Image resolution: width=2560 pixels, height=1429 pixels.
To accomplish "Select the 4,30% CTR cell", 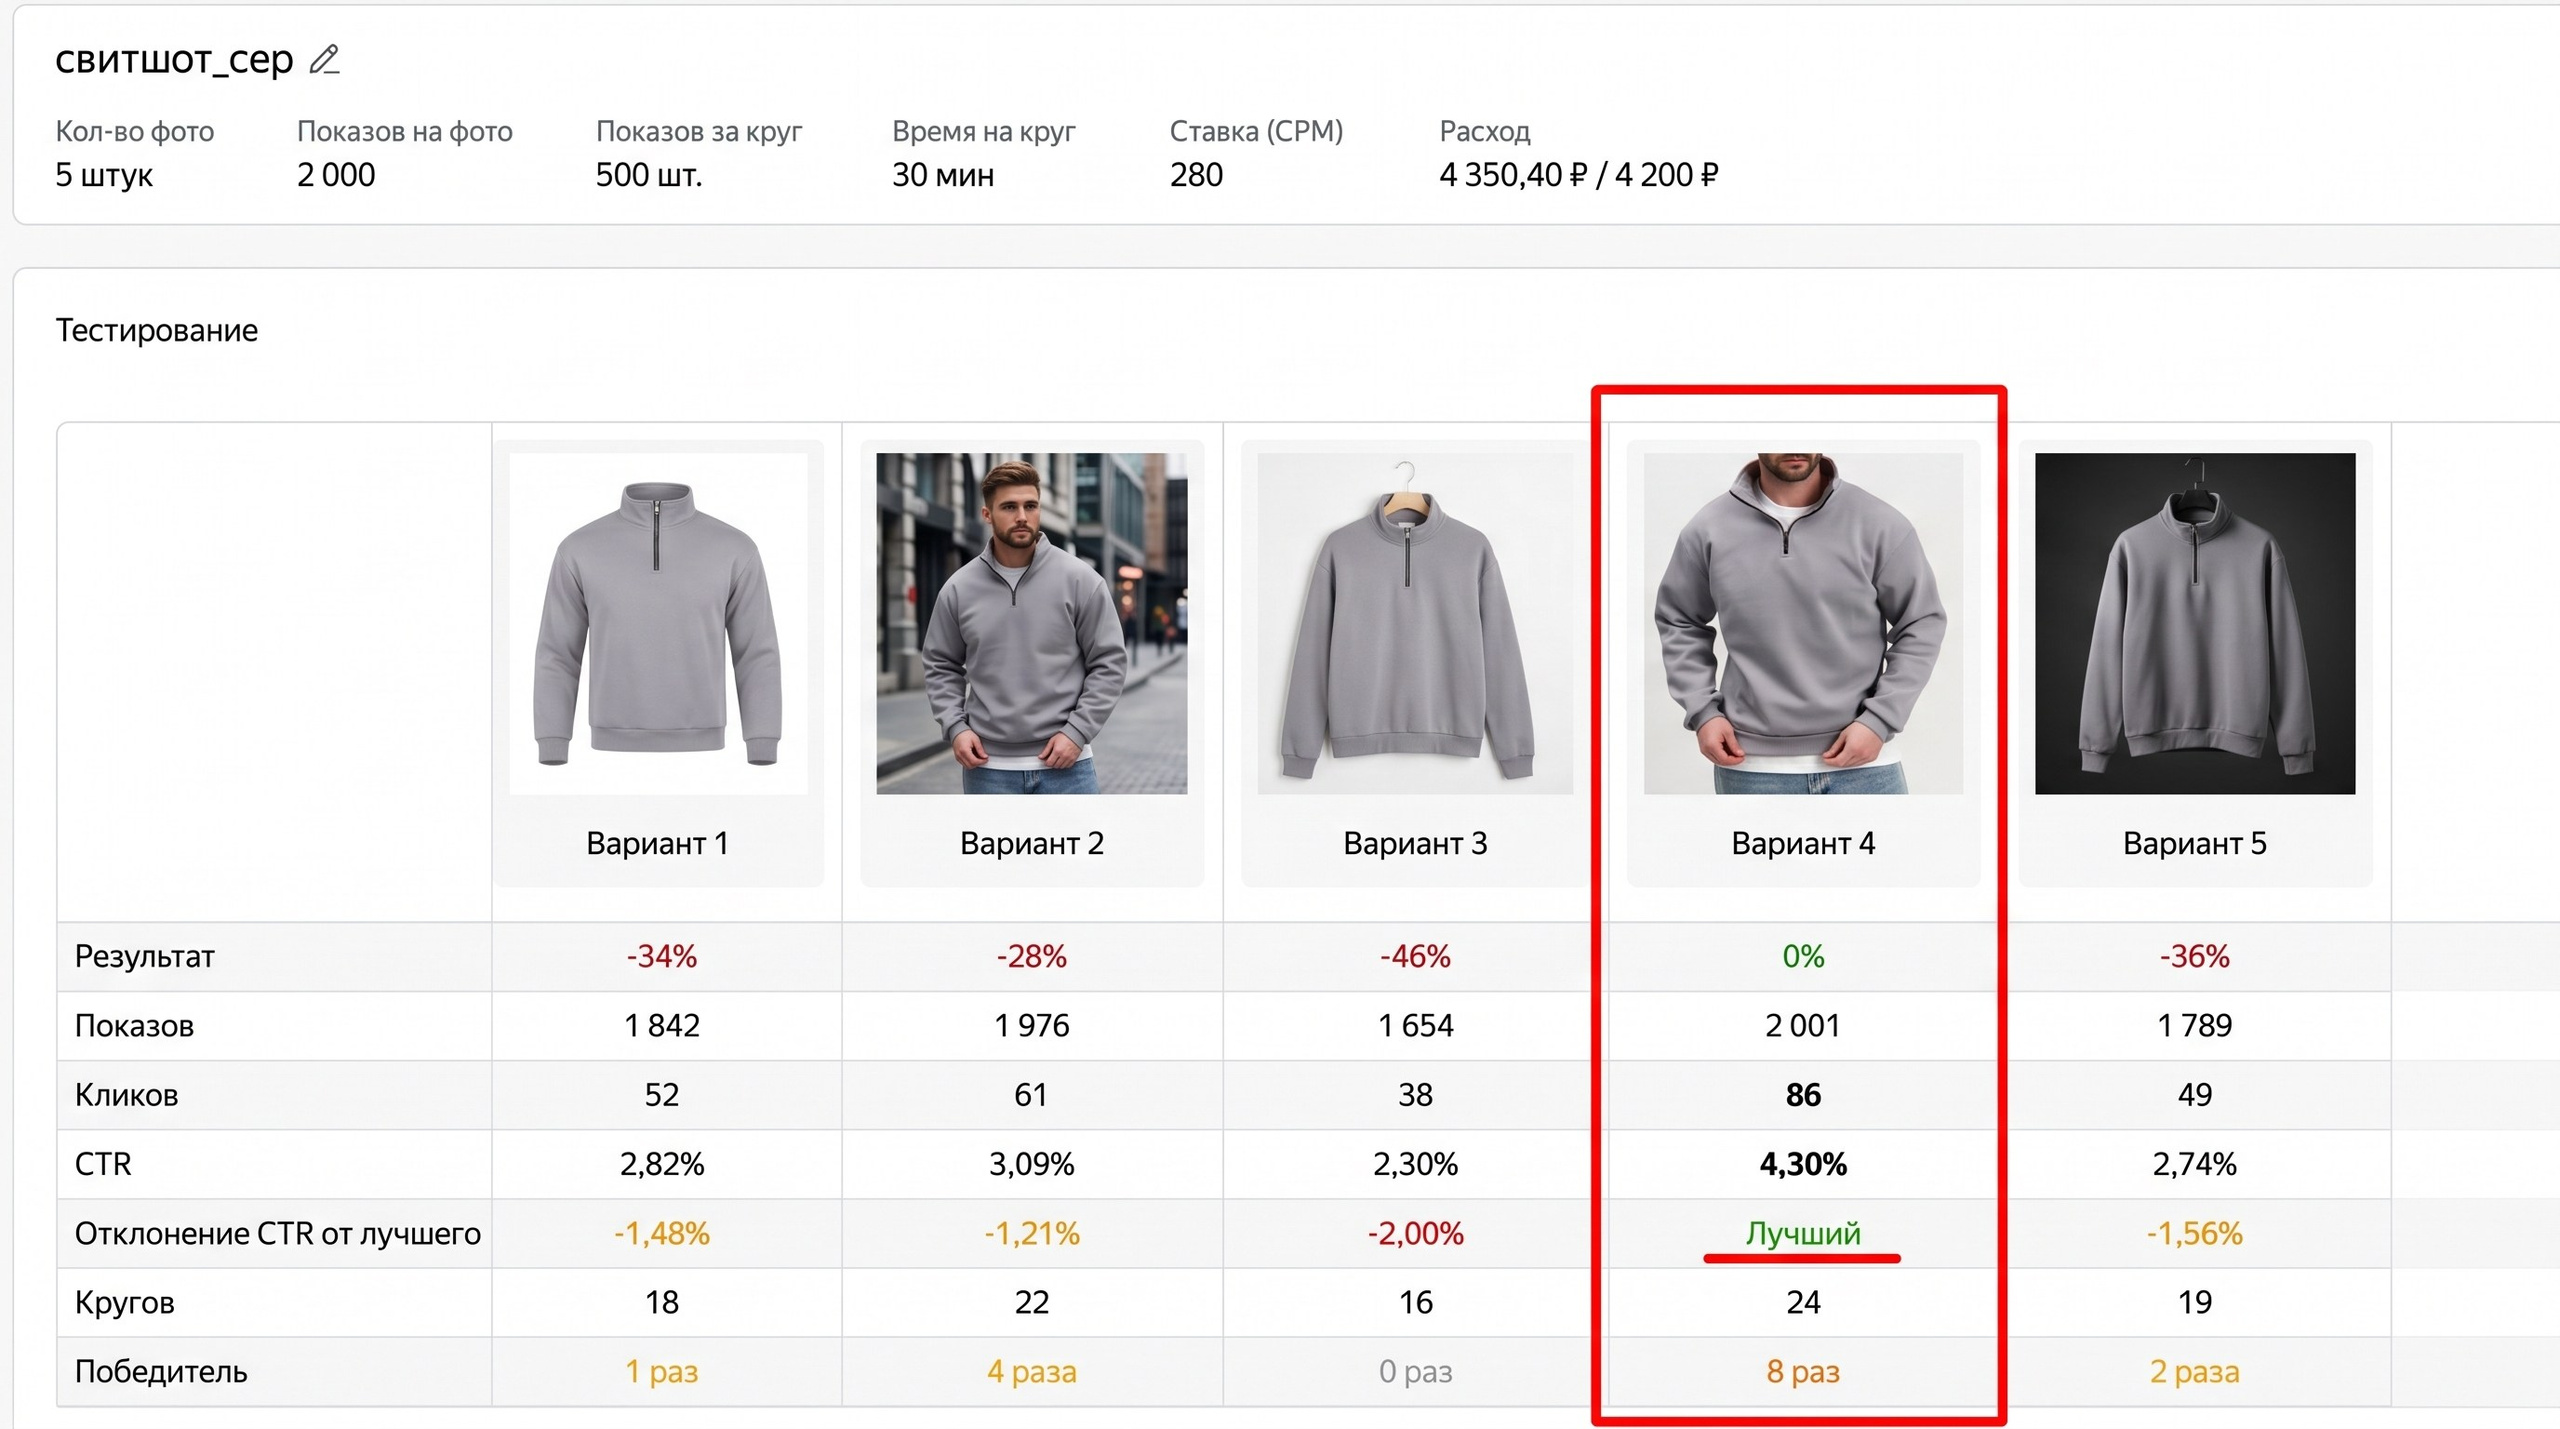I will 1803,1164.
